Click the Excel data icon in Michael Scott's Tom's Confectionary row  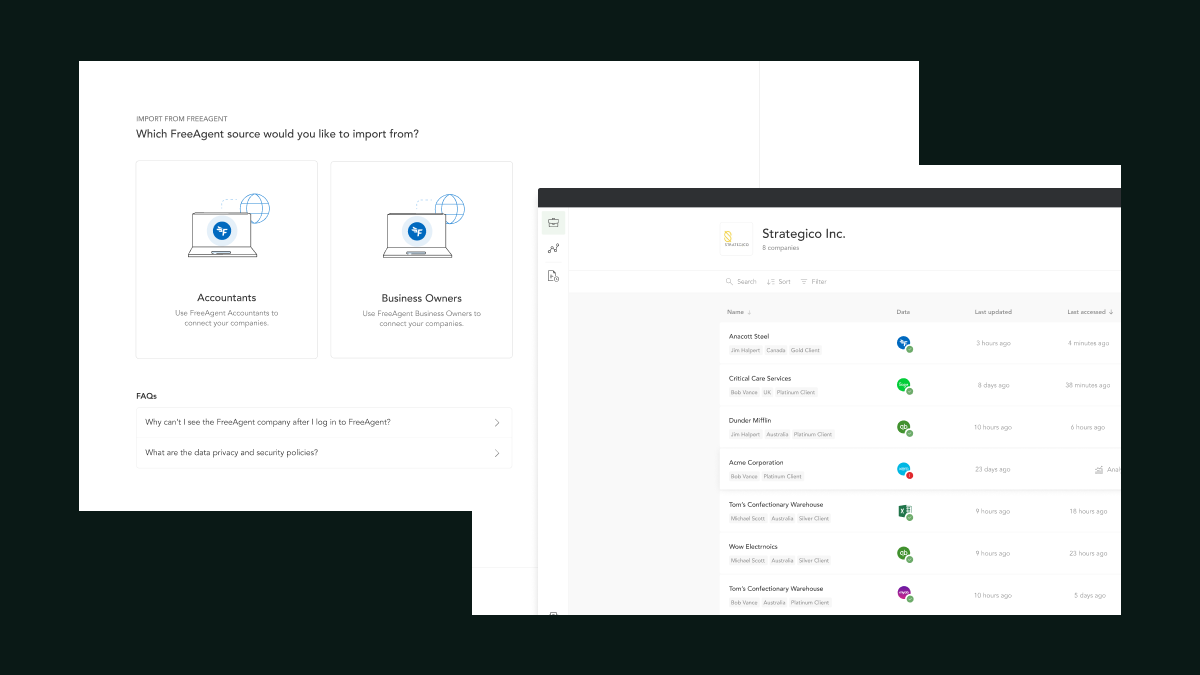(904, 511)
